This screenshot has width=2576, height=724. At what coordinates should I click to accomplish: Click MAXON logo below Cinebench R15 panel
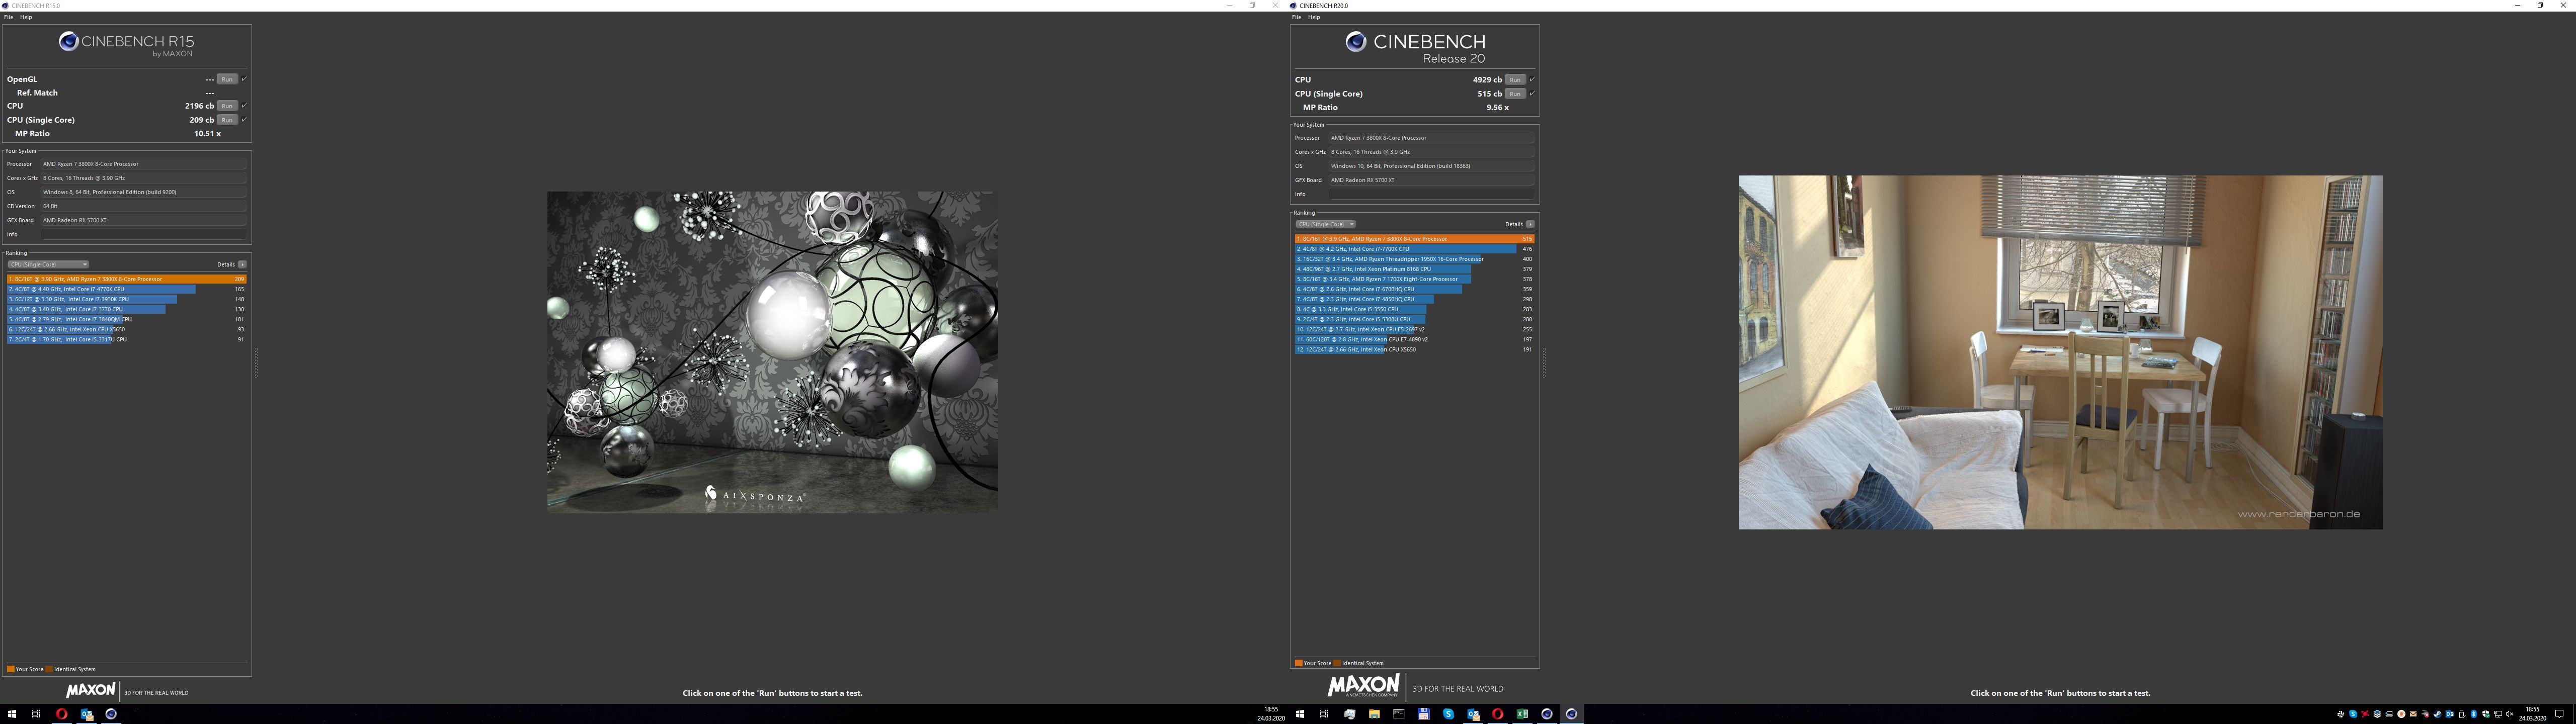(91, 690)
